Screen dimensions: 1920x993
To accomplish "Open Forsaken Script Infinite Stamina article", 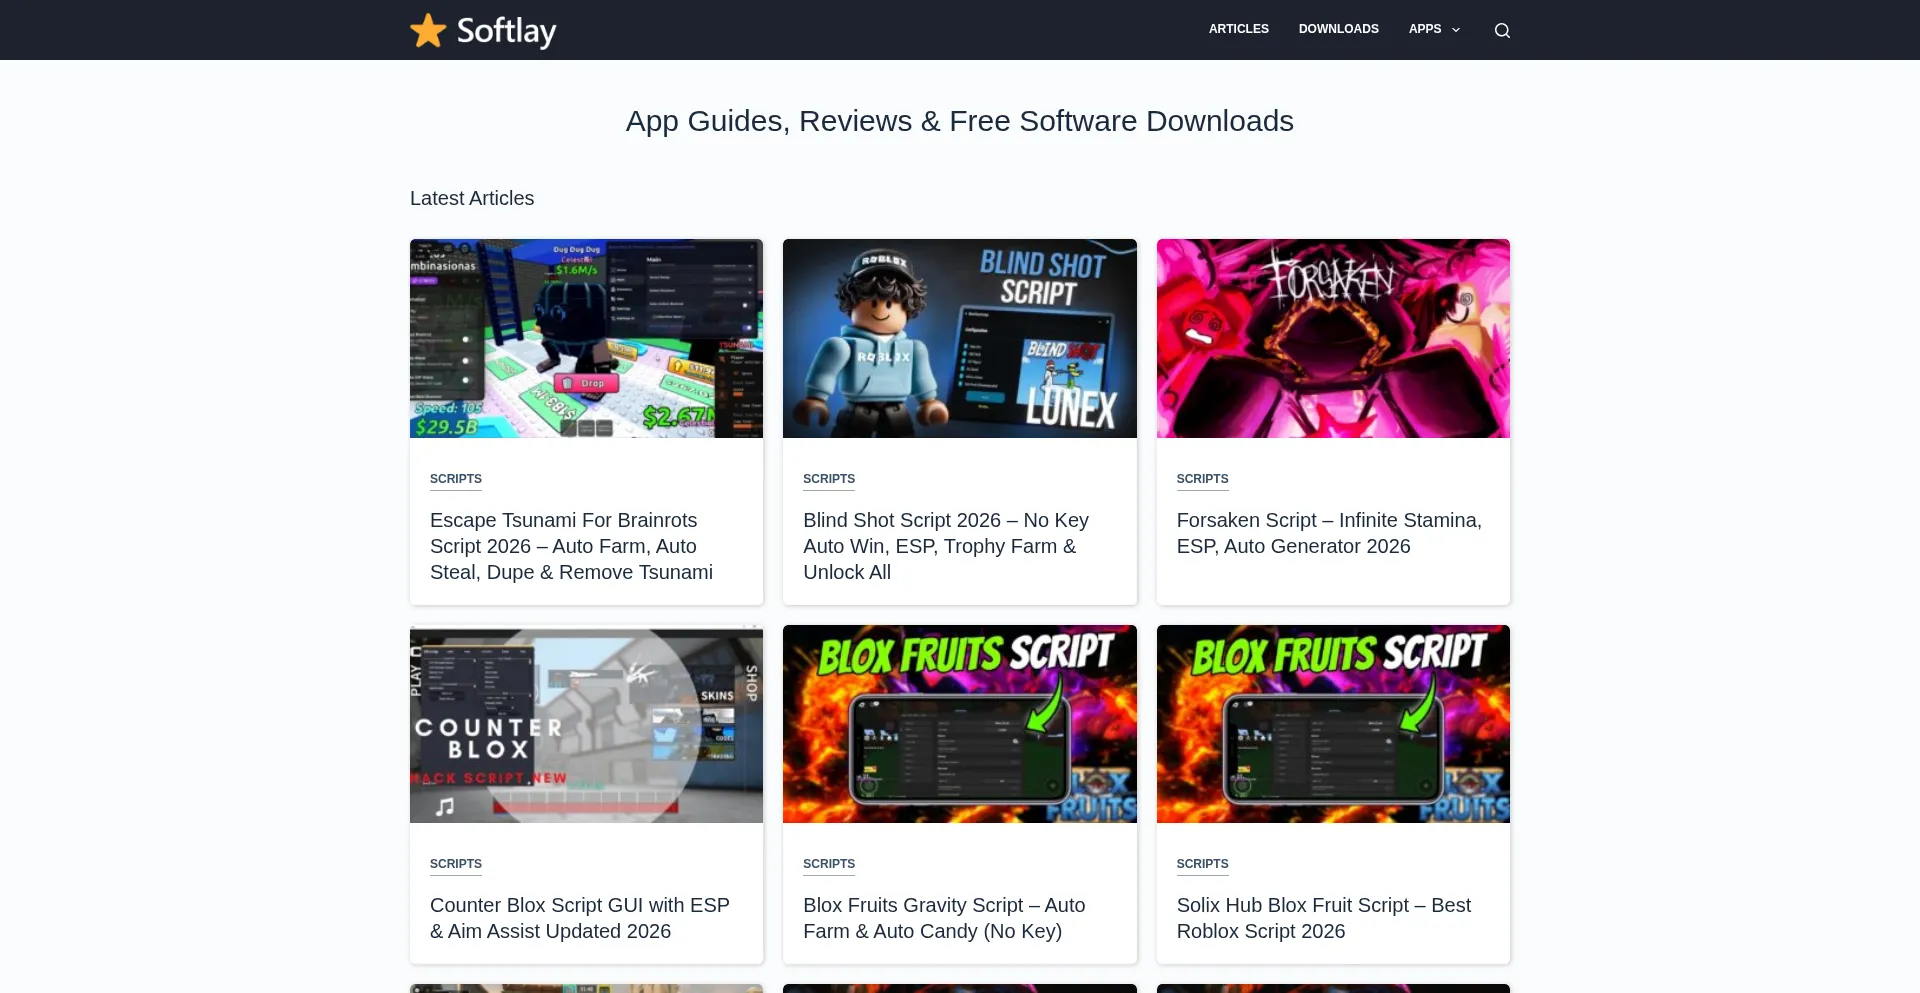I will coord(1329,533).
